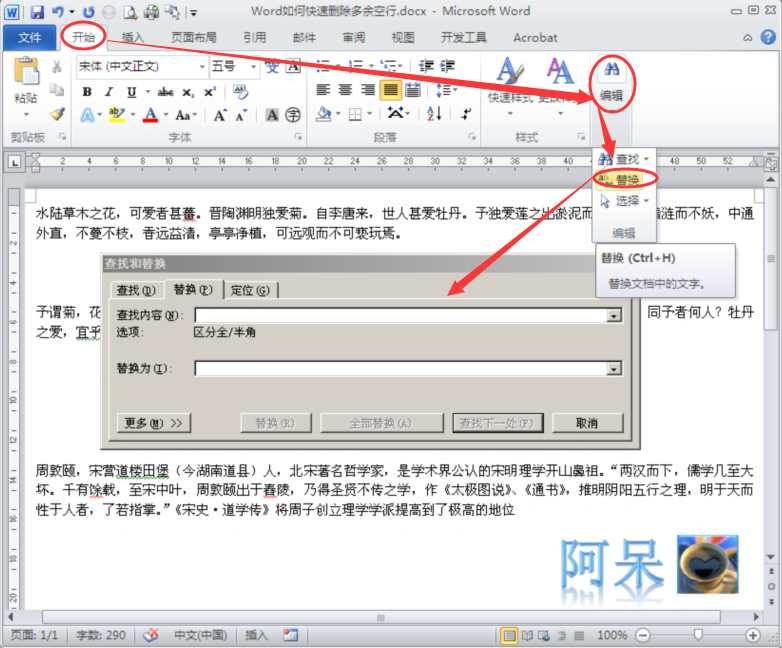Select the Format Painter brush
The width and height of the screenshot is (782, 648).
[57, 114]
